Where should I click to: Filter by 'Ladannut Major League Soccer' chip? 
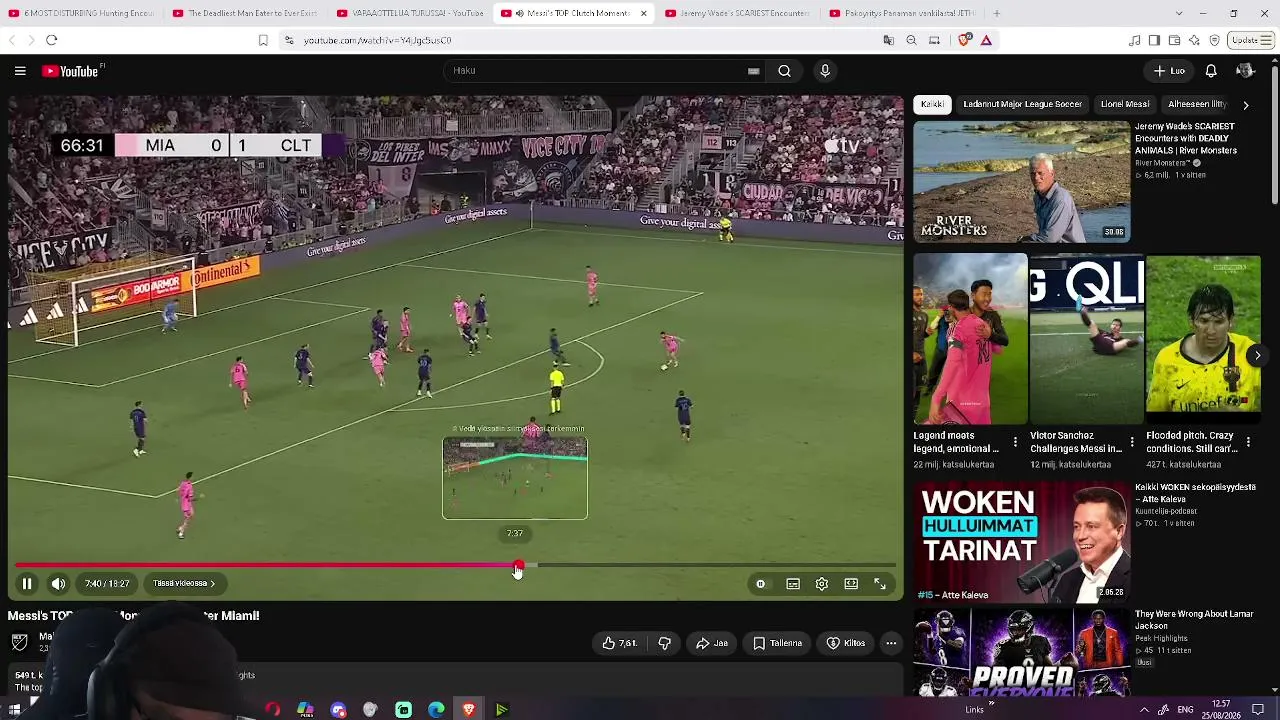[x=1022, y=104]
